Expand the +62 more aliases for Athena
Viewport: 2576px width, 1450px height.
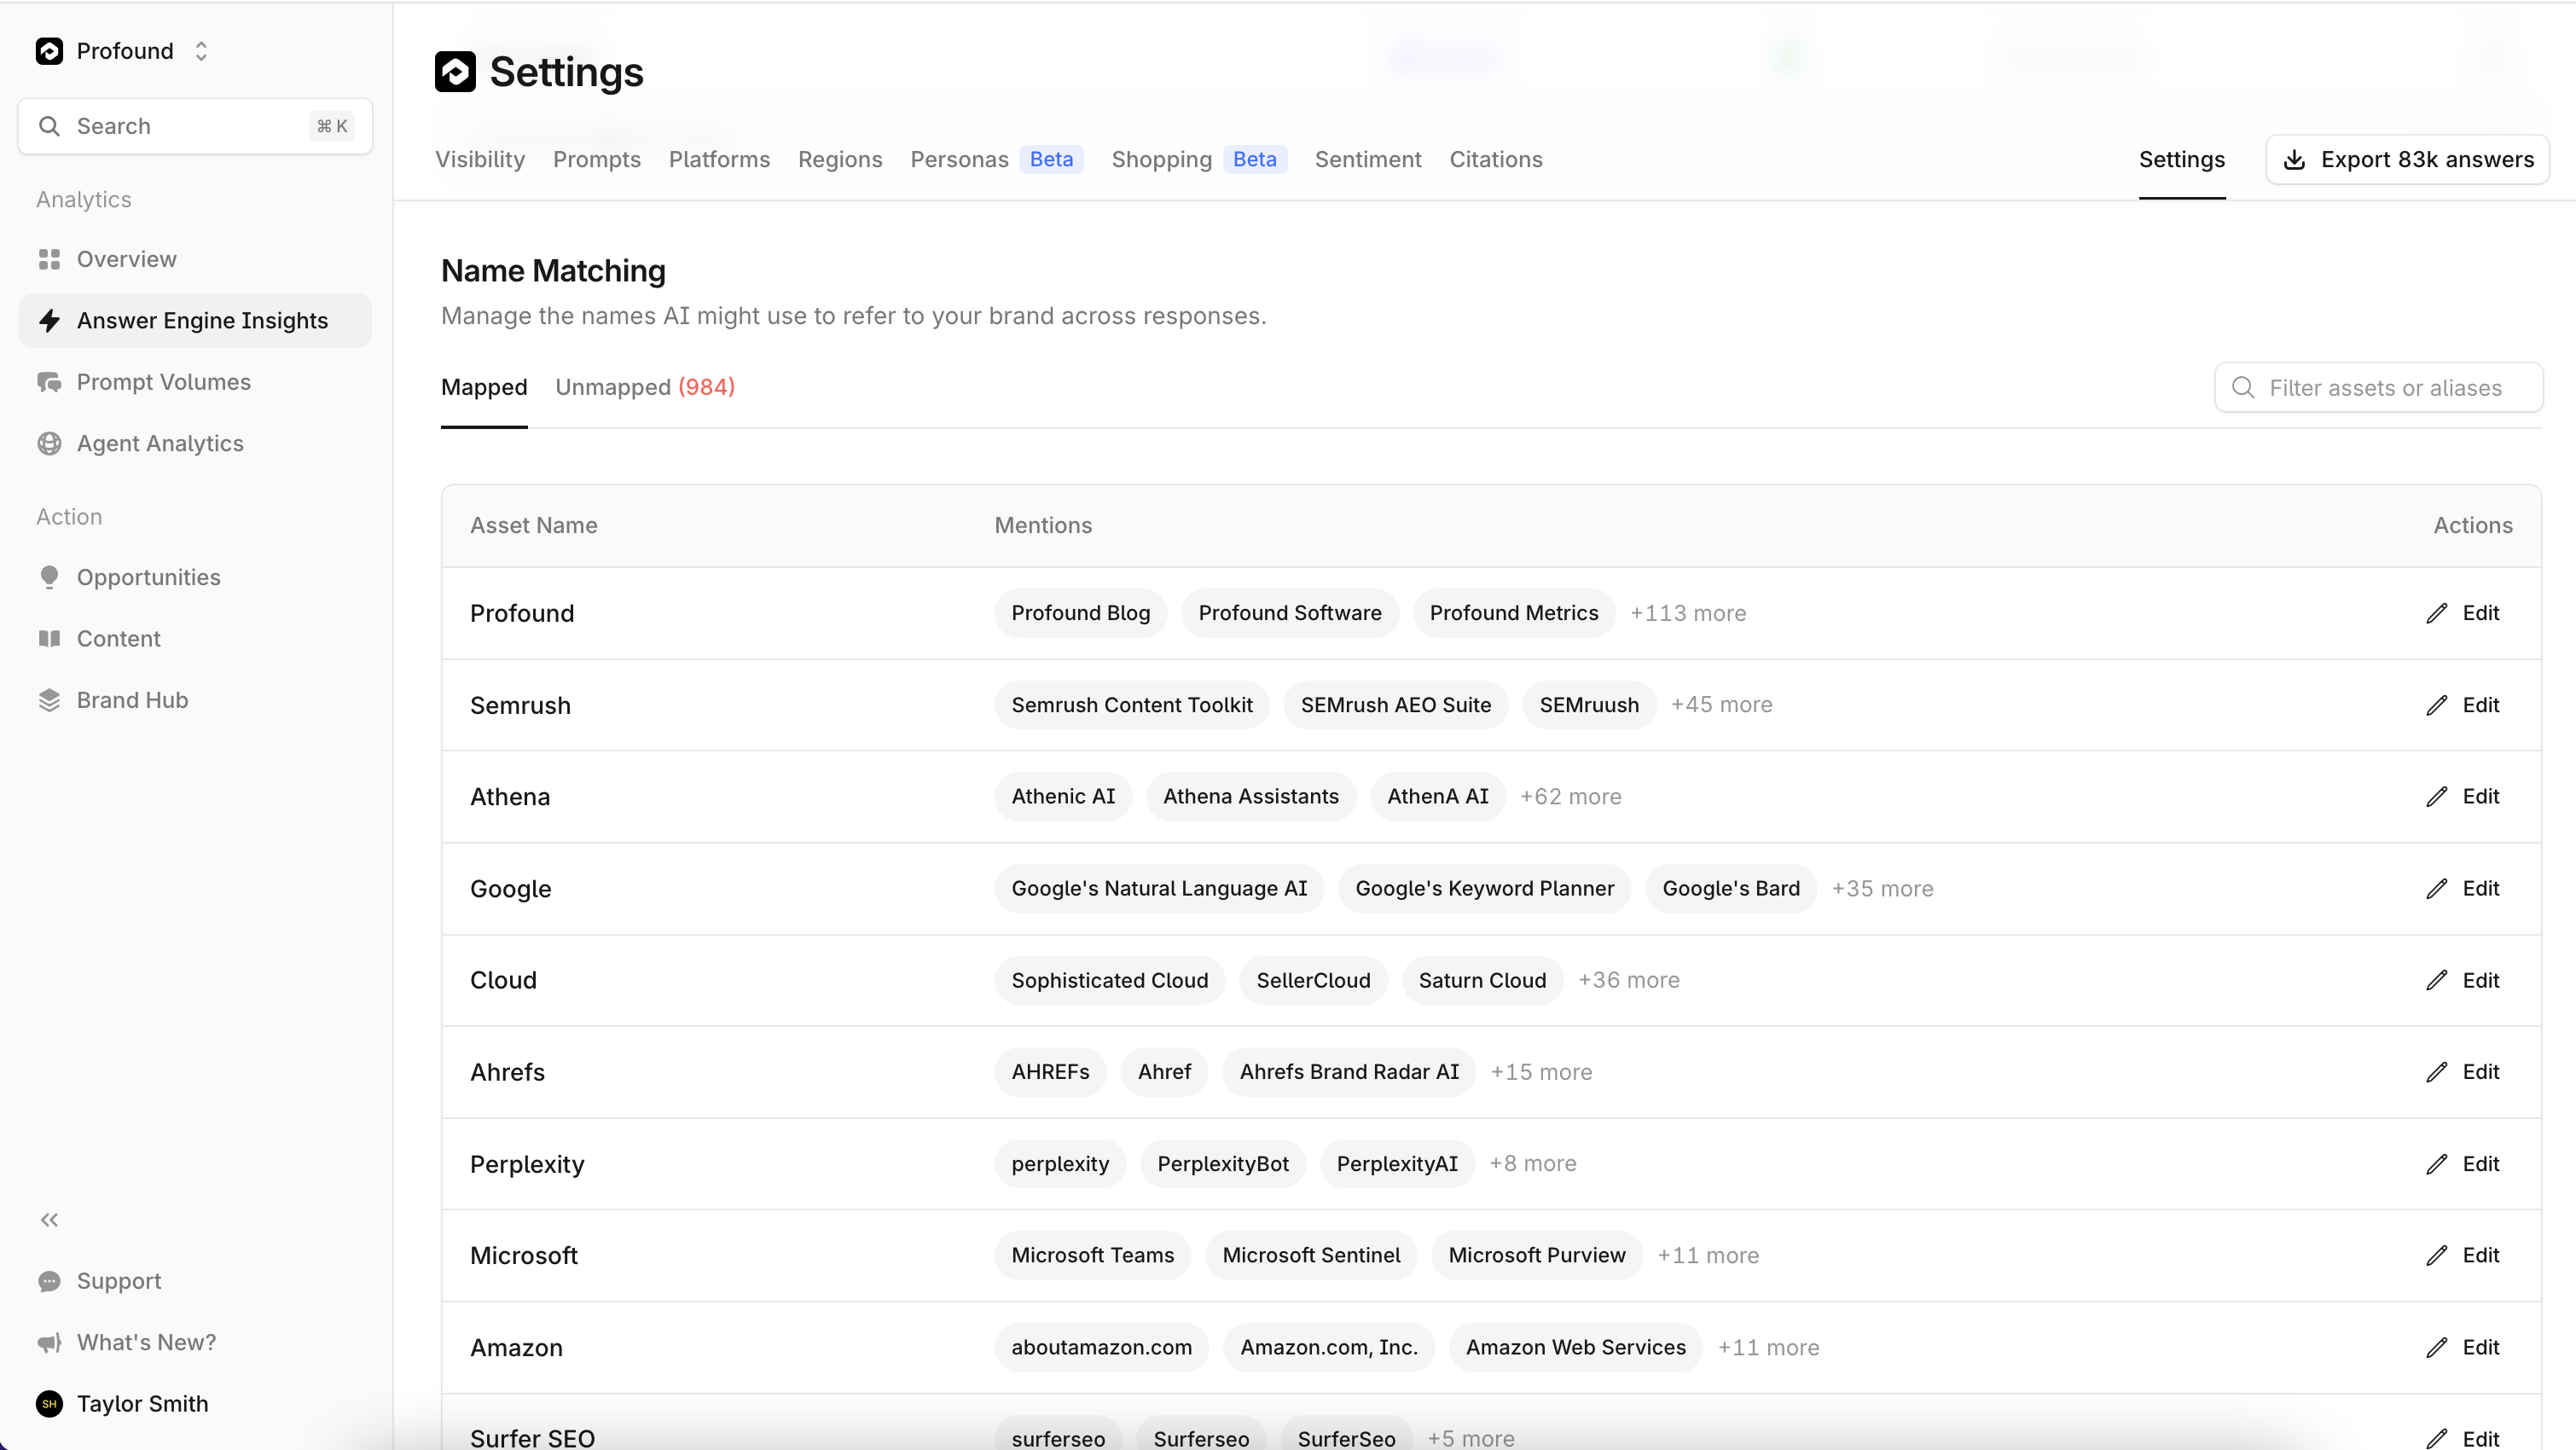pos(1571,796)
